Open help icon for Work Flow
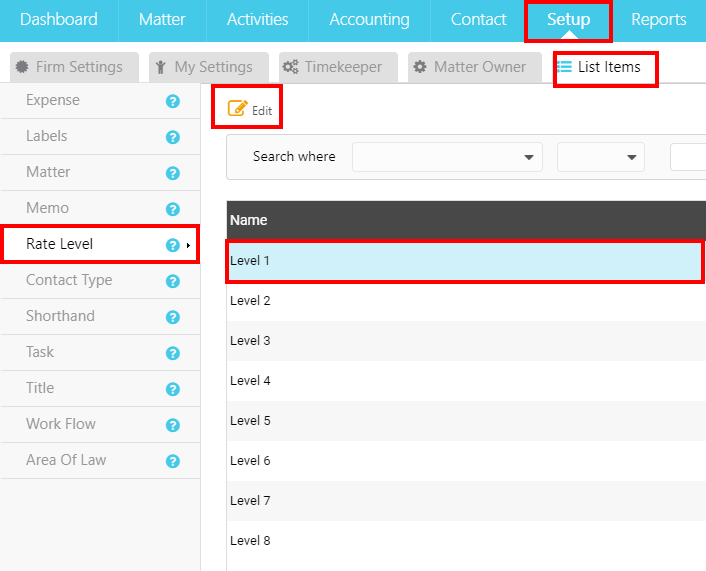Viewport: 706px width, 571px height. point(172,425)
